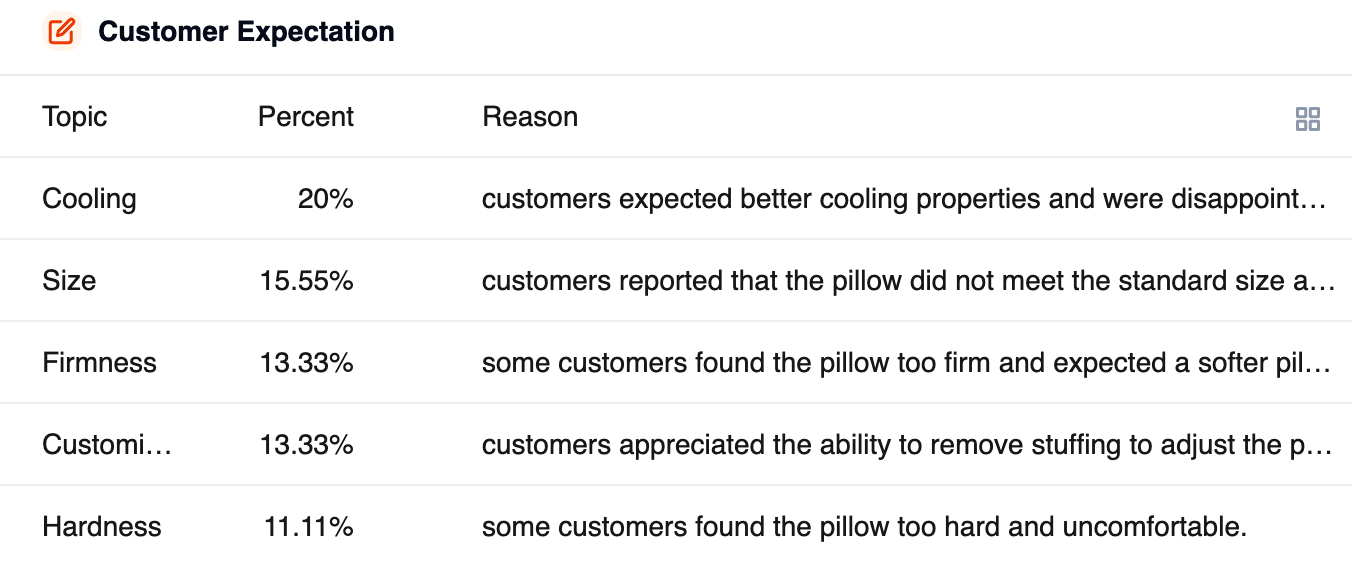Open the reason about removing stuffing
This screenshot has width=1352, height=564.
[x=907, y=445]
